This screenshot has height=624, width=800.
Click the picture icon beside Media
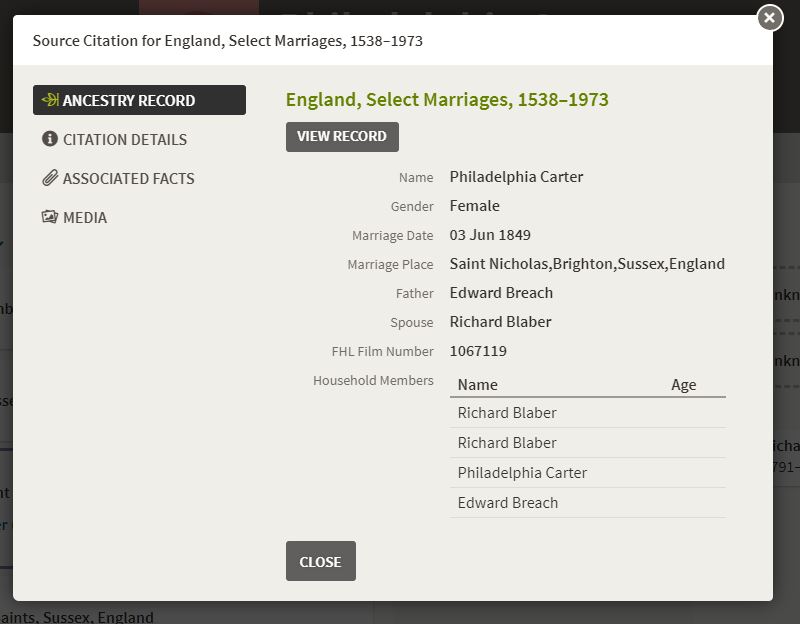[50, 217]
